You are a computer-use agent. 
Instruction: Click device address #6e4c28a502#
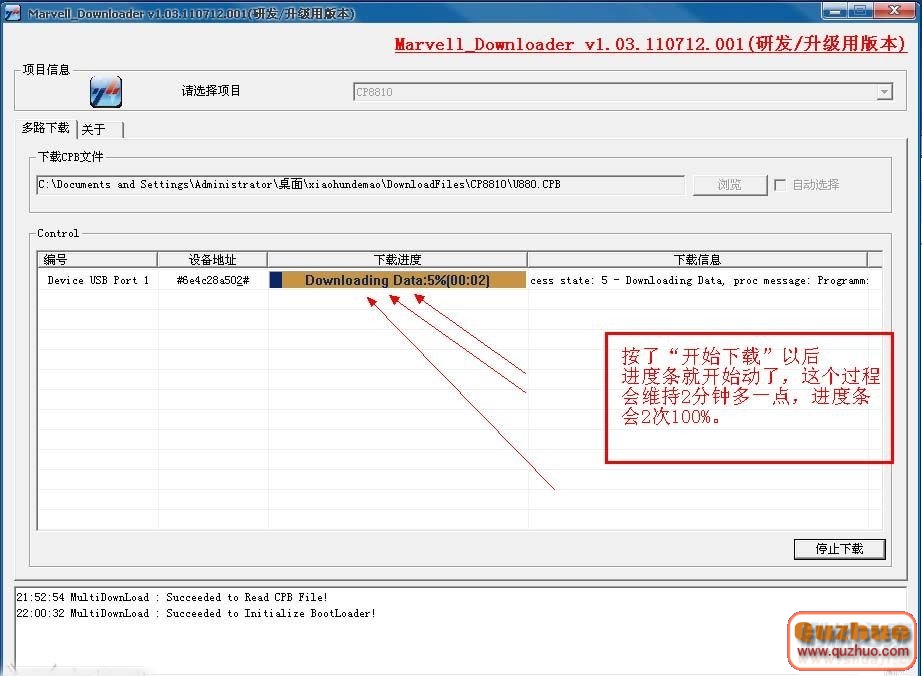(213, 280)
